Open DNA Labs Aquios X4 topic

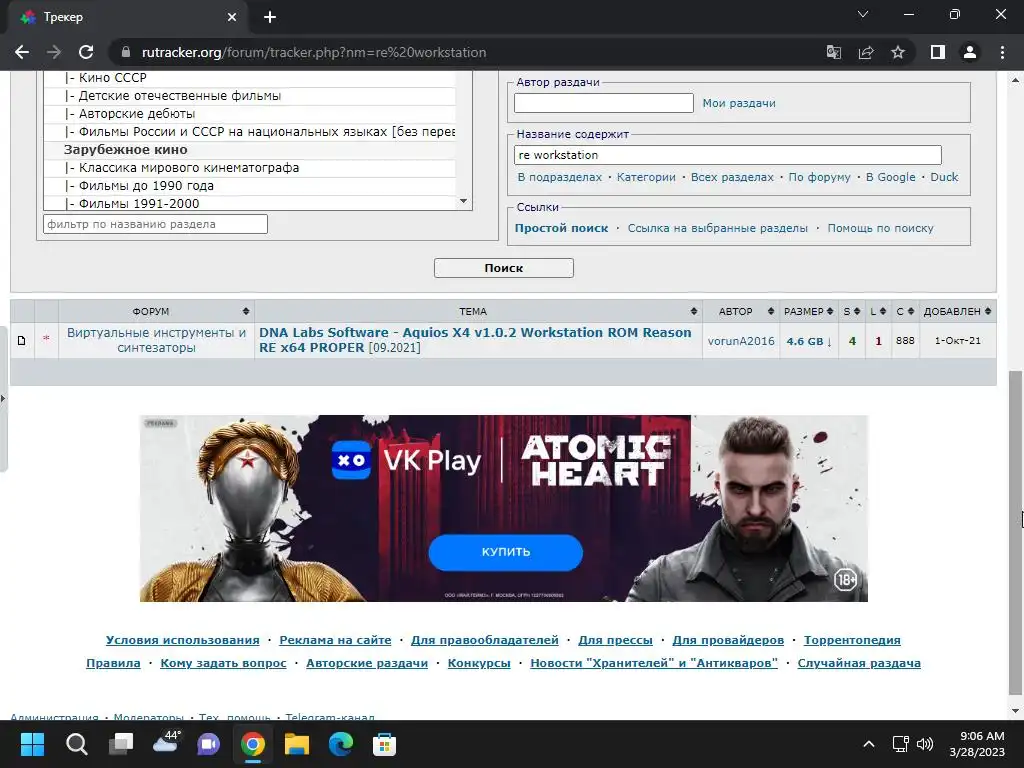(x=475, y=340)
